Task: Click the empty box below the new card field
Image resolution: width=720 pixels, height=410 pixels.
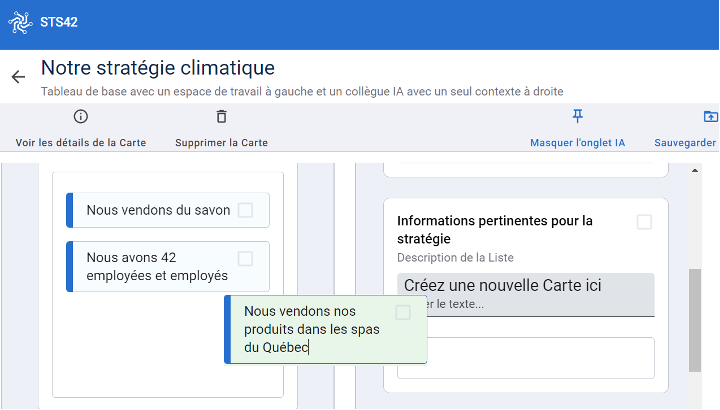Action: (525, 358)
